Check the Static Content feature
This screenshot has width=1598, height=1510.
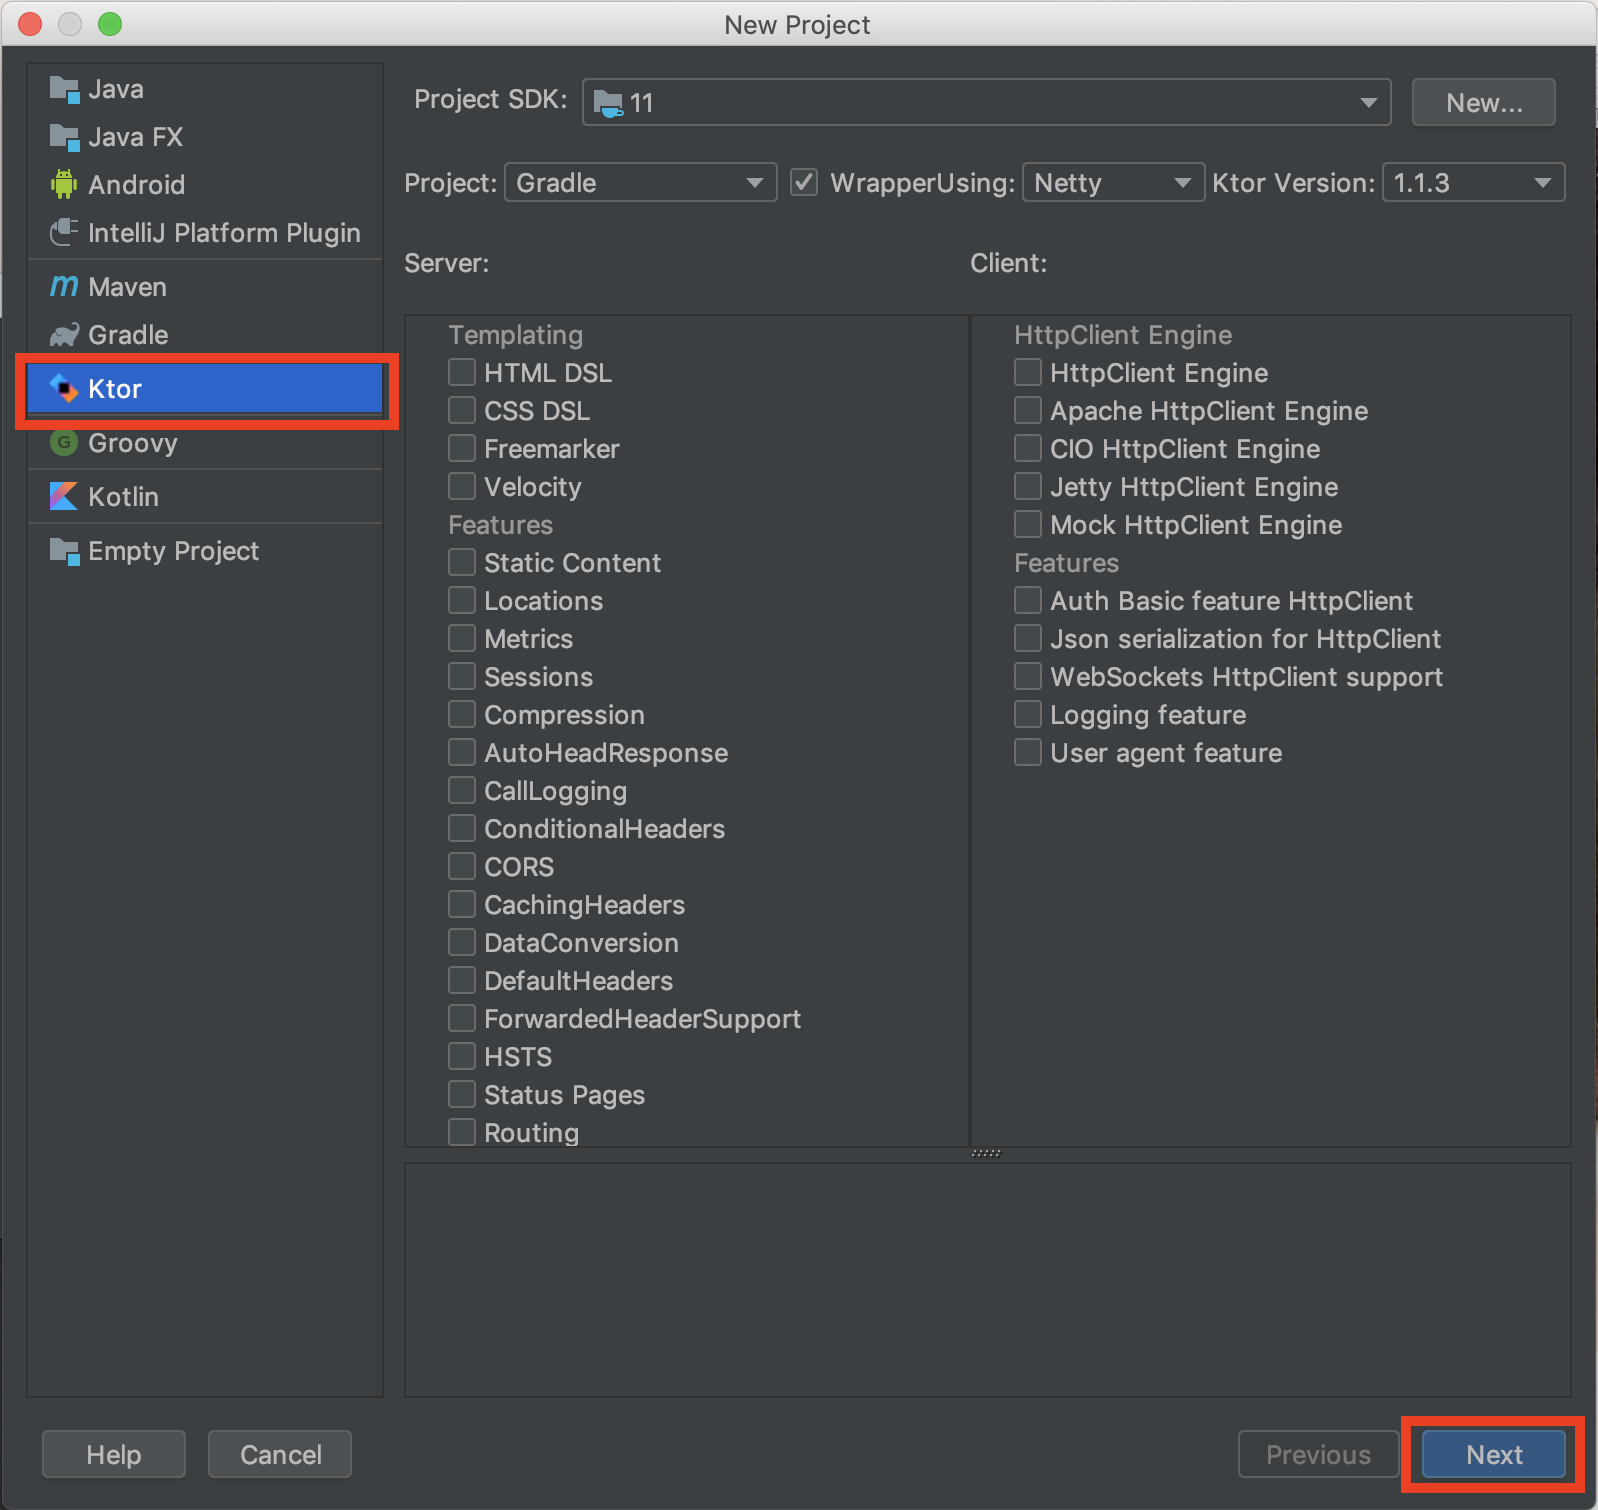point(462,563)
